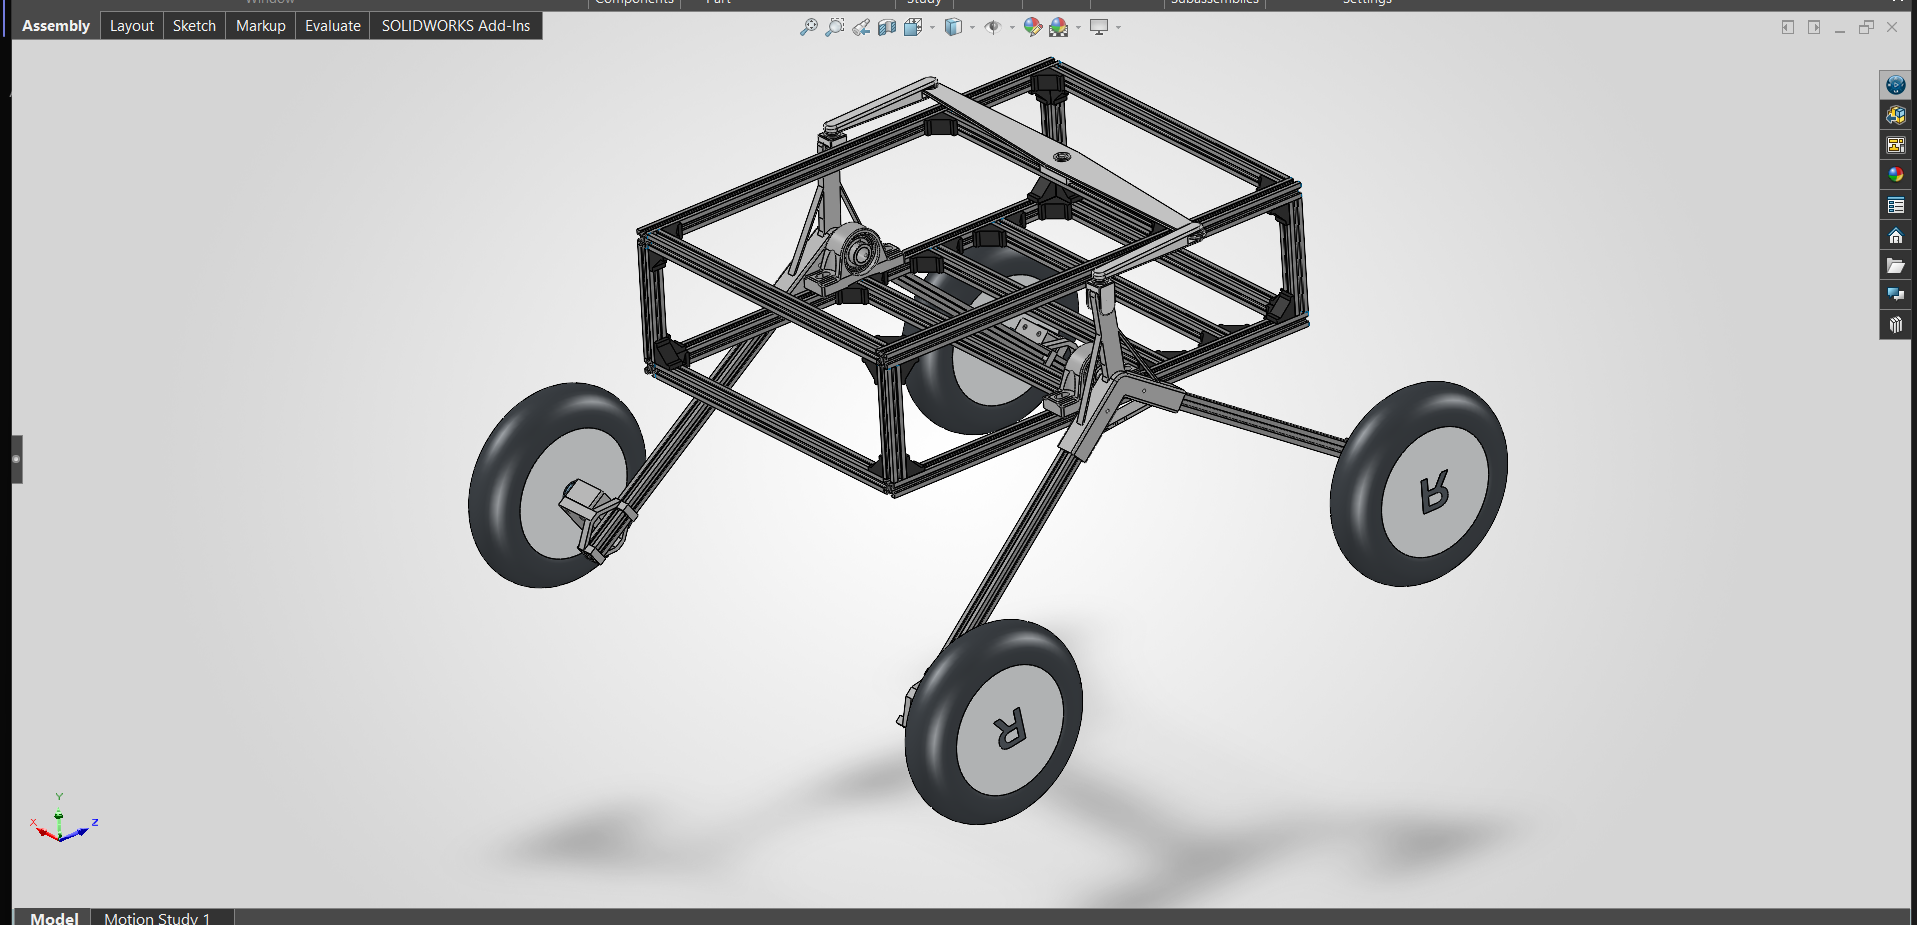Open the View Orientation cube icon
The height and width of the screenshot is (925, 1917).
tap(912, 27)
